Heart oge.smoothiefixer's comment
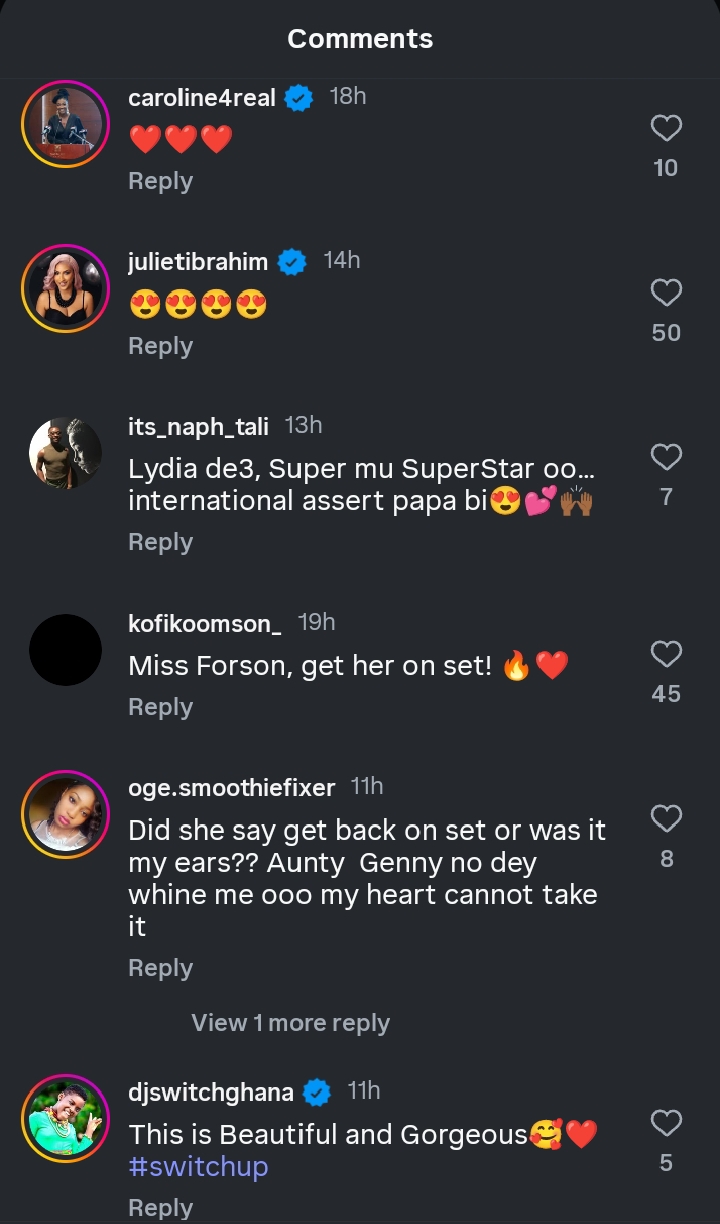The image size is (720, 1224). [x=666, y=819]
